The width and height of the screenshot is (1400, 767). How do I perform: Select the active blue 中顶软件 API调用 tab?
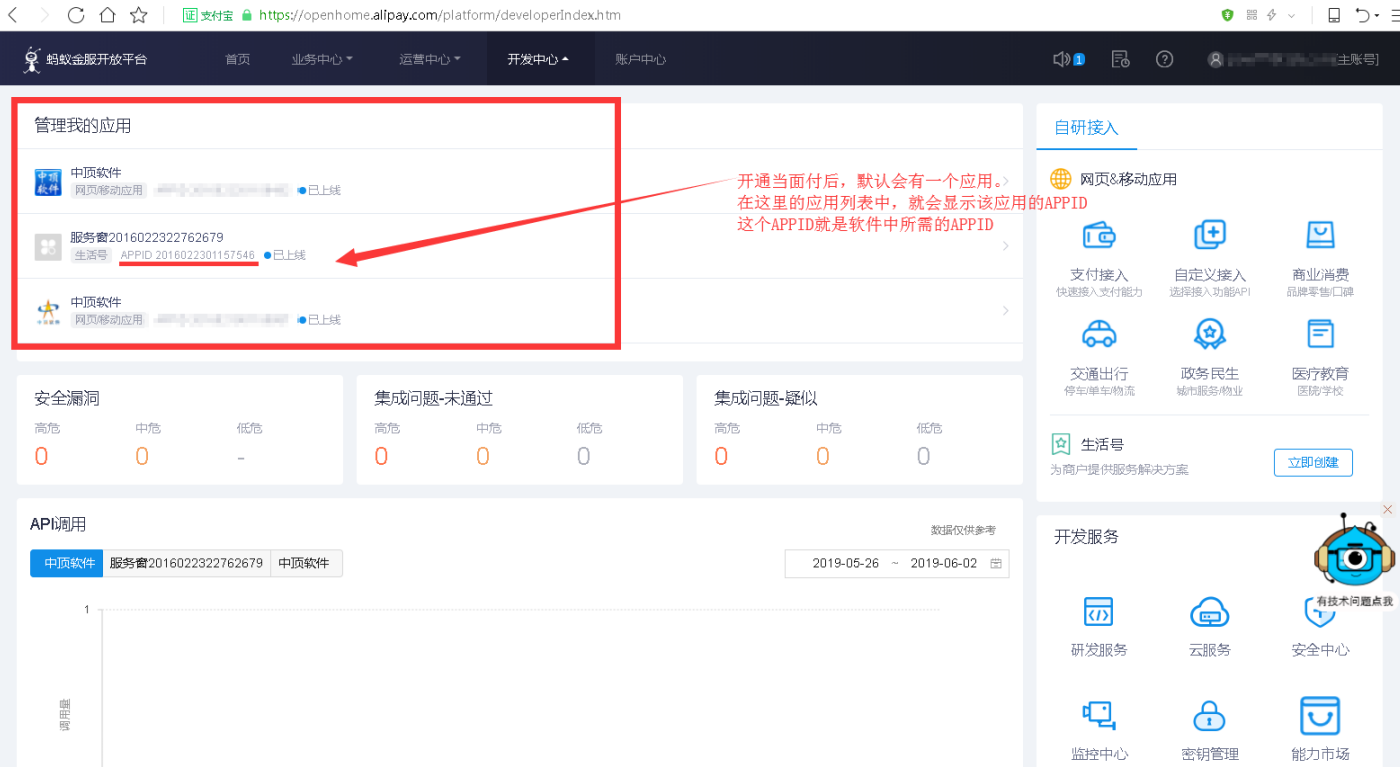click(x=67, y=563)
